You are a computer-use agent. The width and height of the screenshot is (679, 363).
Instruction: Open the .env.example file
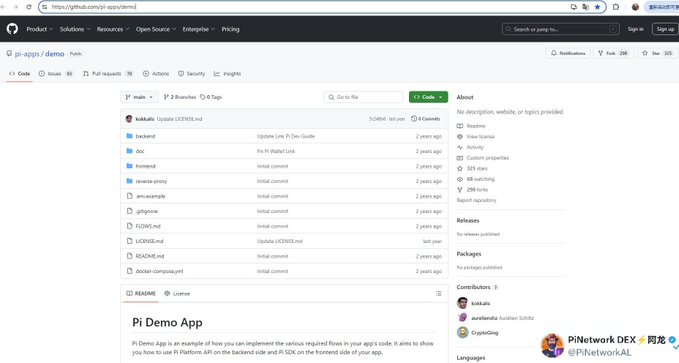[150, 196]
